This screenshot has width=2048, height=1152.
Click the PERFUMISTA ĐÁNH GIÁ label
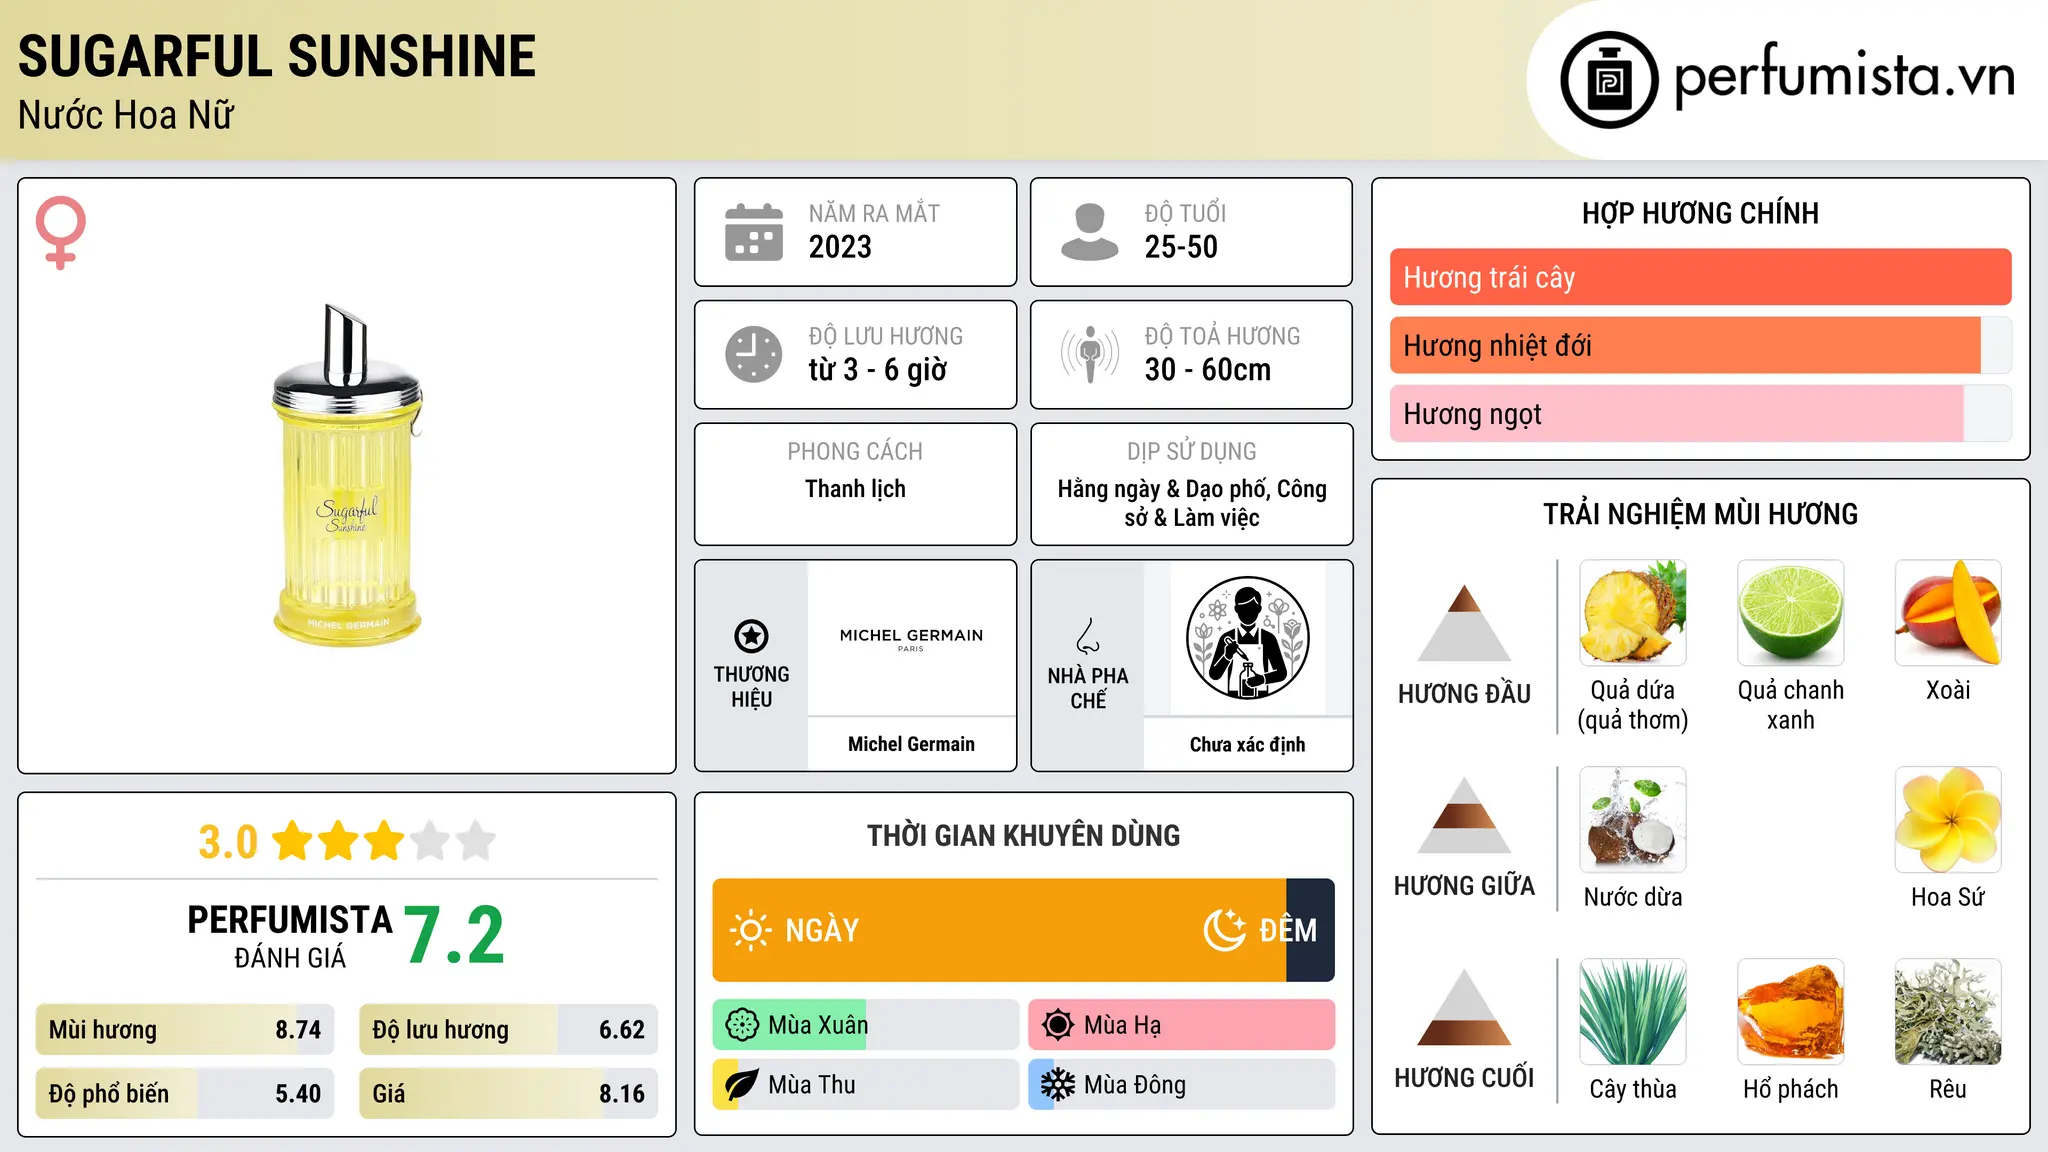(x=290, y=936)
